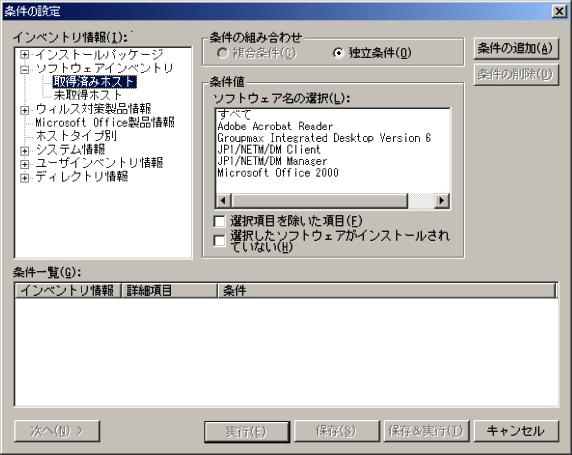
Task: Click the 次へ button
Action: pyautogui.click(x=57, y=431)
